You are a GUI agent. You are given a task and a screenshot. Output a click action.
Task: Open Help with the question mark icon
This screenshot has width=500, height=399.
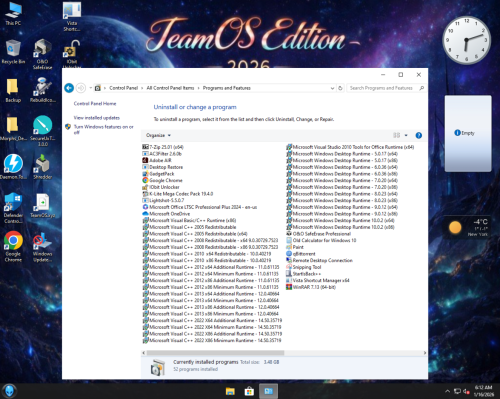(419, 135)
